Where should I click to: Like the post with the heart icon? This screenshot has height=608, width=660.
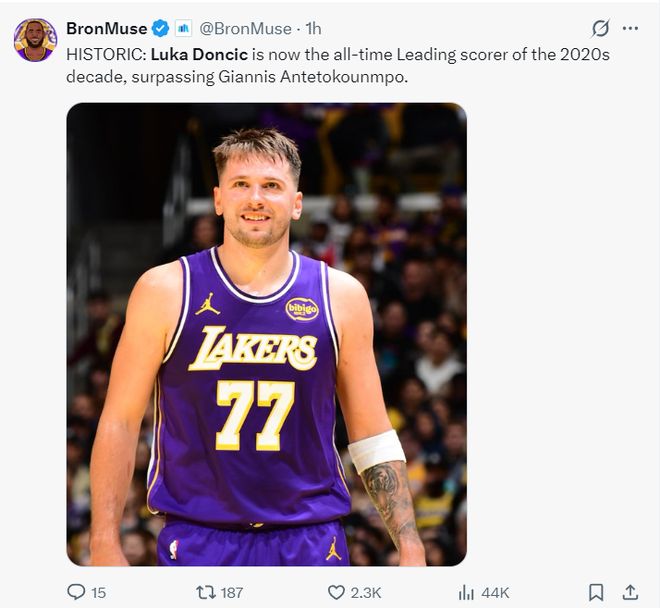(335, 592)
